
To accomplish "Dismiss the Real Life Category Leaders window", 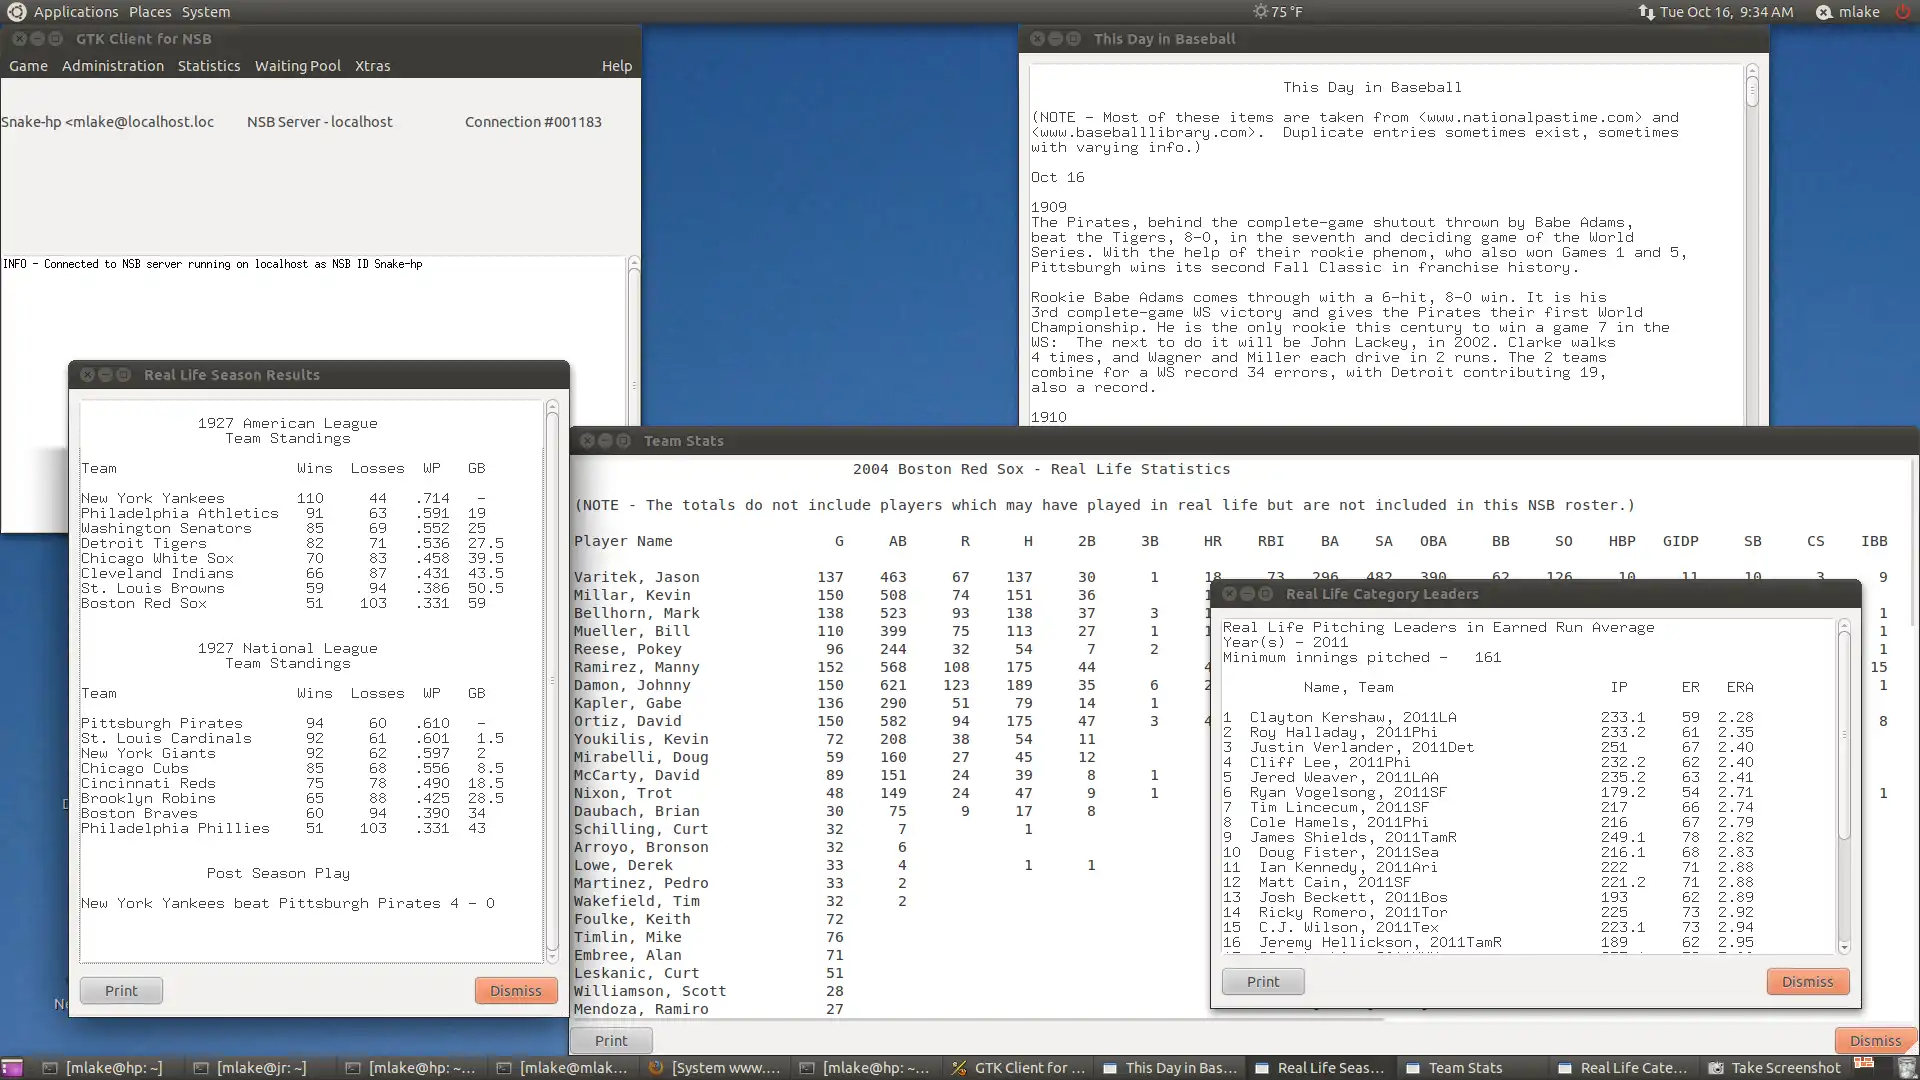I will [x=1808, y=982].
